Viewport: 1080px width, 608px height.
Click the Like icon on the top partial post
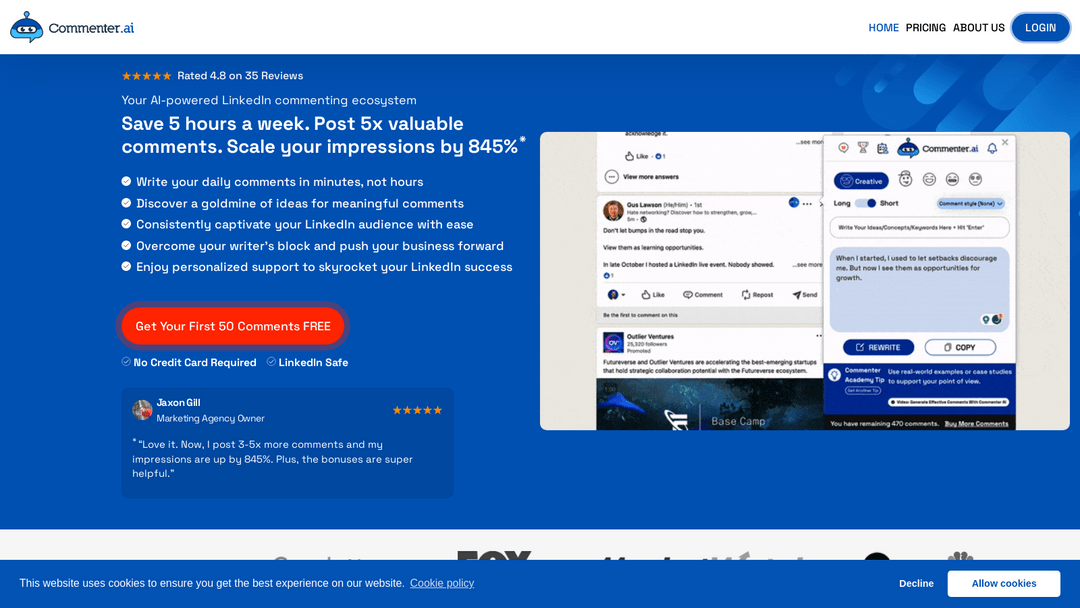(629, 156)
